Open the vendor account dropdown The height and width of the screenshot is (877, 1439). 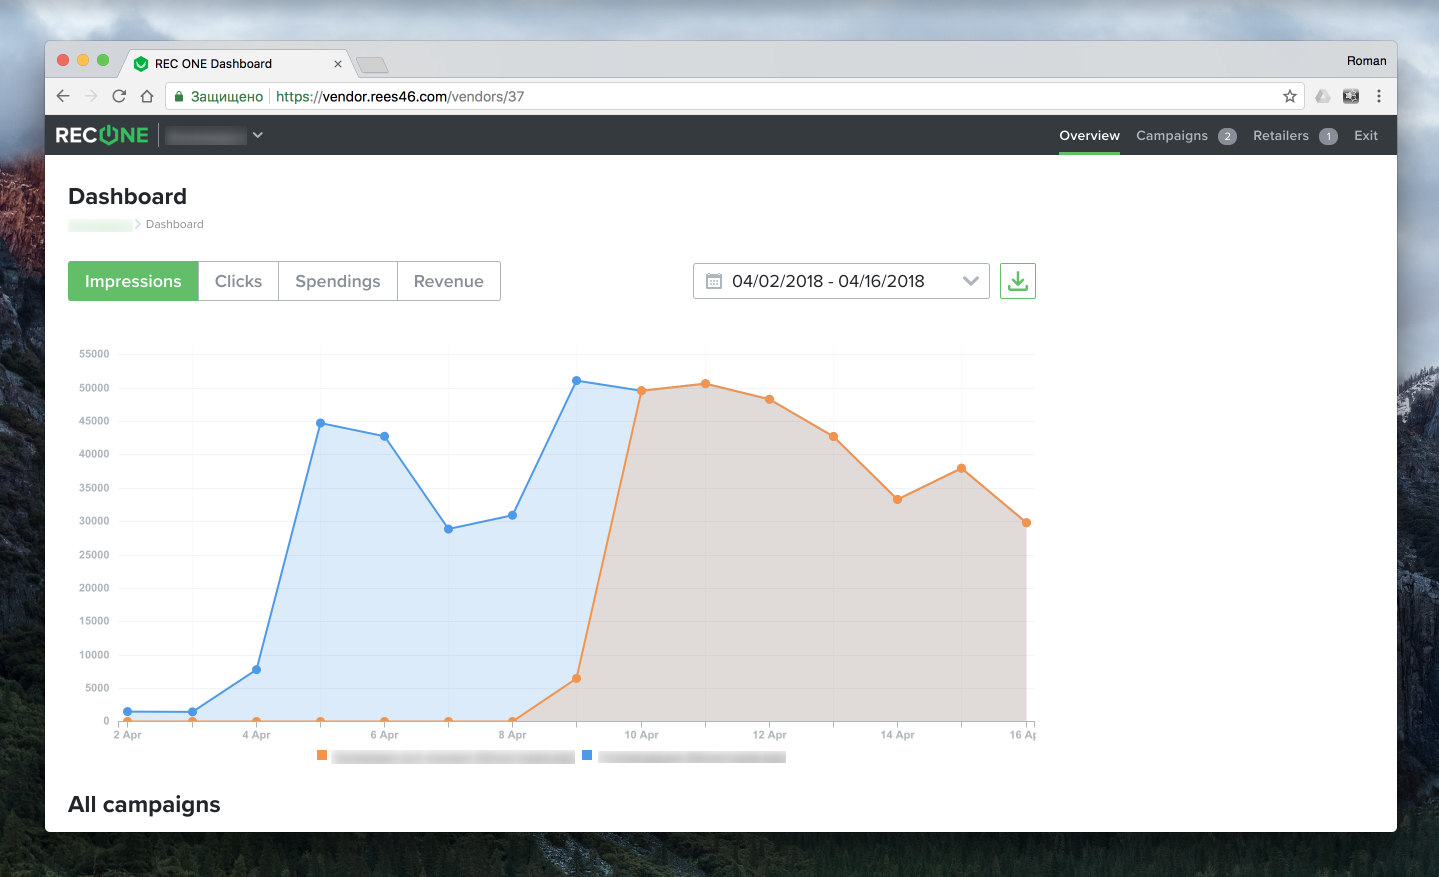(x=257, y=135)
